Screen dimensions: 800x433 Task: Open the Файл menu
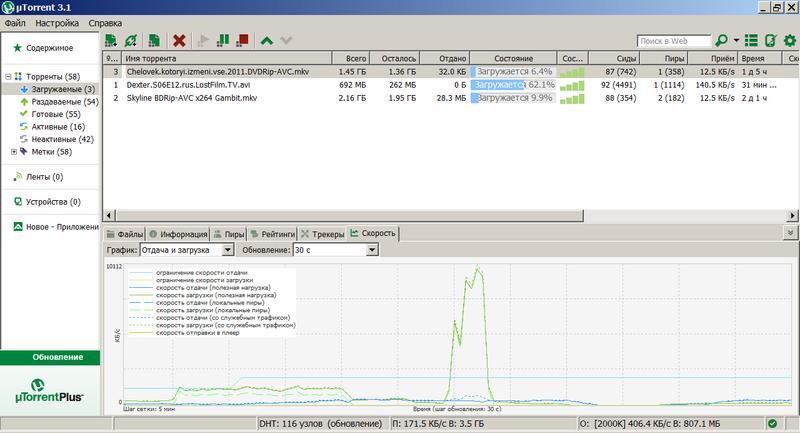point(15,23)
